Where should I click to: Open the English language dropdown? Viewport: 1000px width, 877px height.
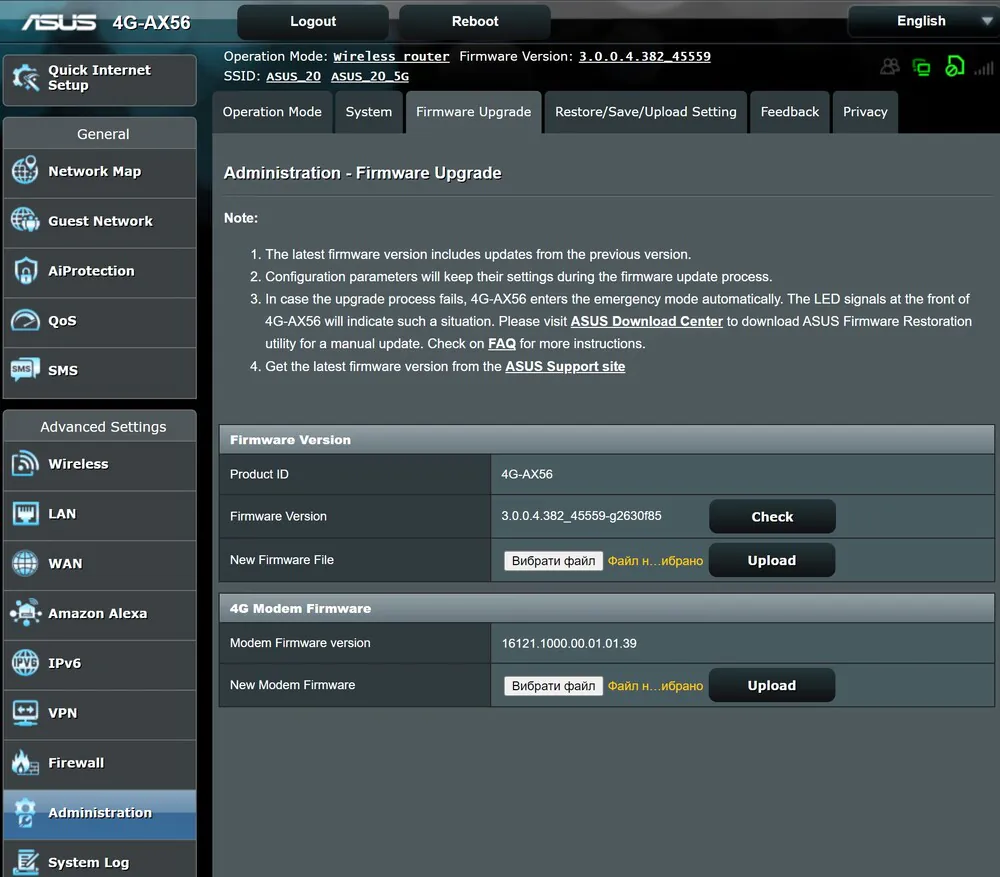923,21
